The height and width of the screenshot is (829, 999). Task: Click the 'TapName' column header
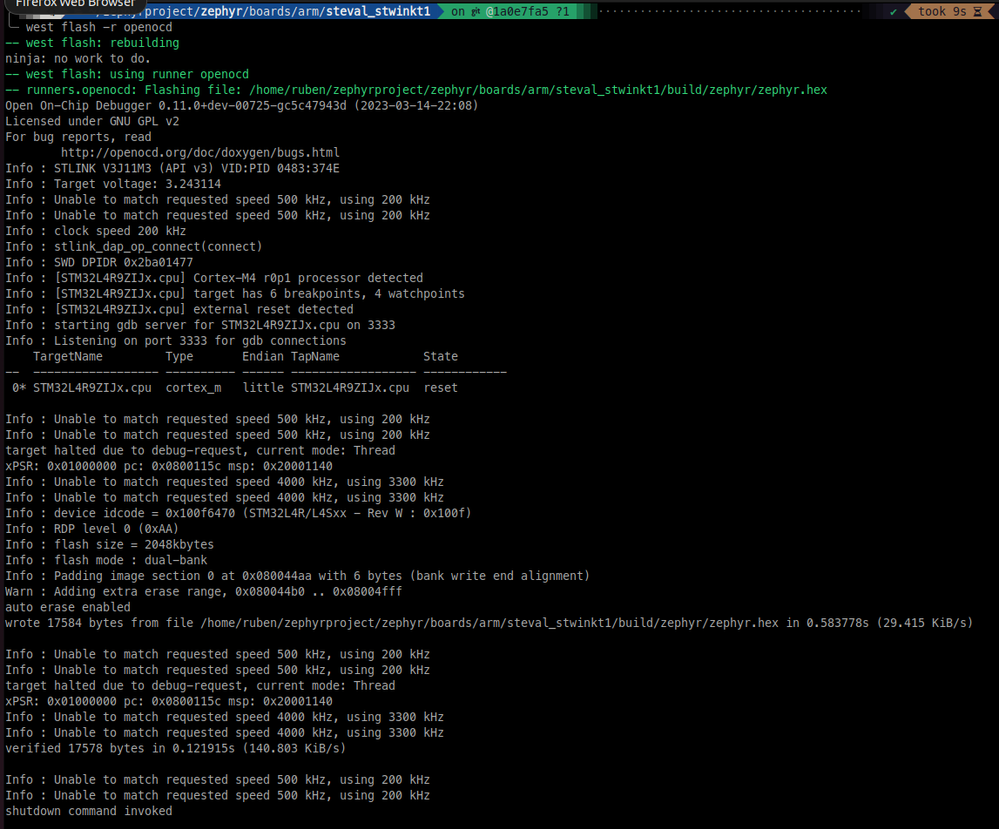click(x=315, y=356)
